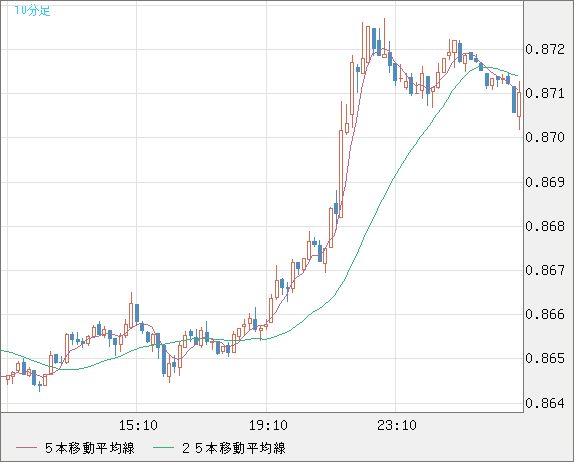Image resolution: width=574 pixels, height=462 pixels.
Task: Click the green 25-bar average legend line
Action: click(163, 448)
